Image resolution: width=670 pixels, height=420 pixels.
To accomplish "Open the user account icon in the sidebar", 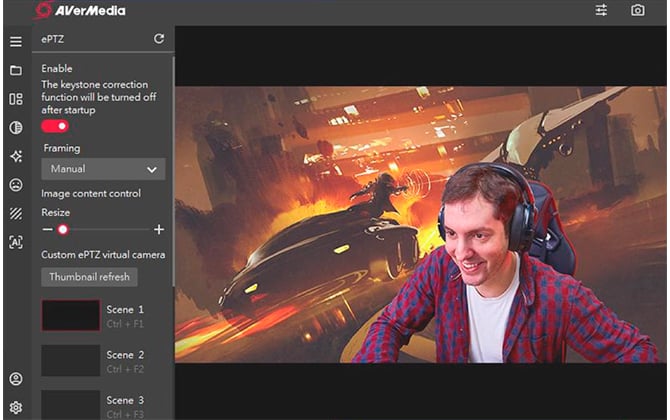I will click(16, 379).
